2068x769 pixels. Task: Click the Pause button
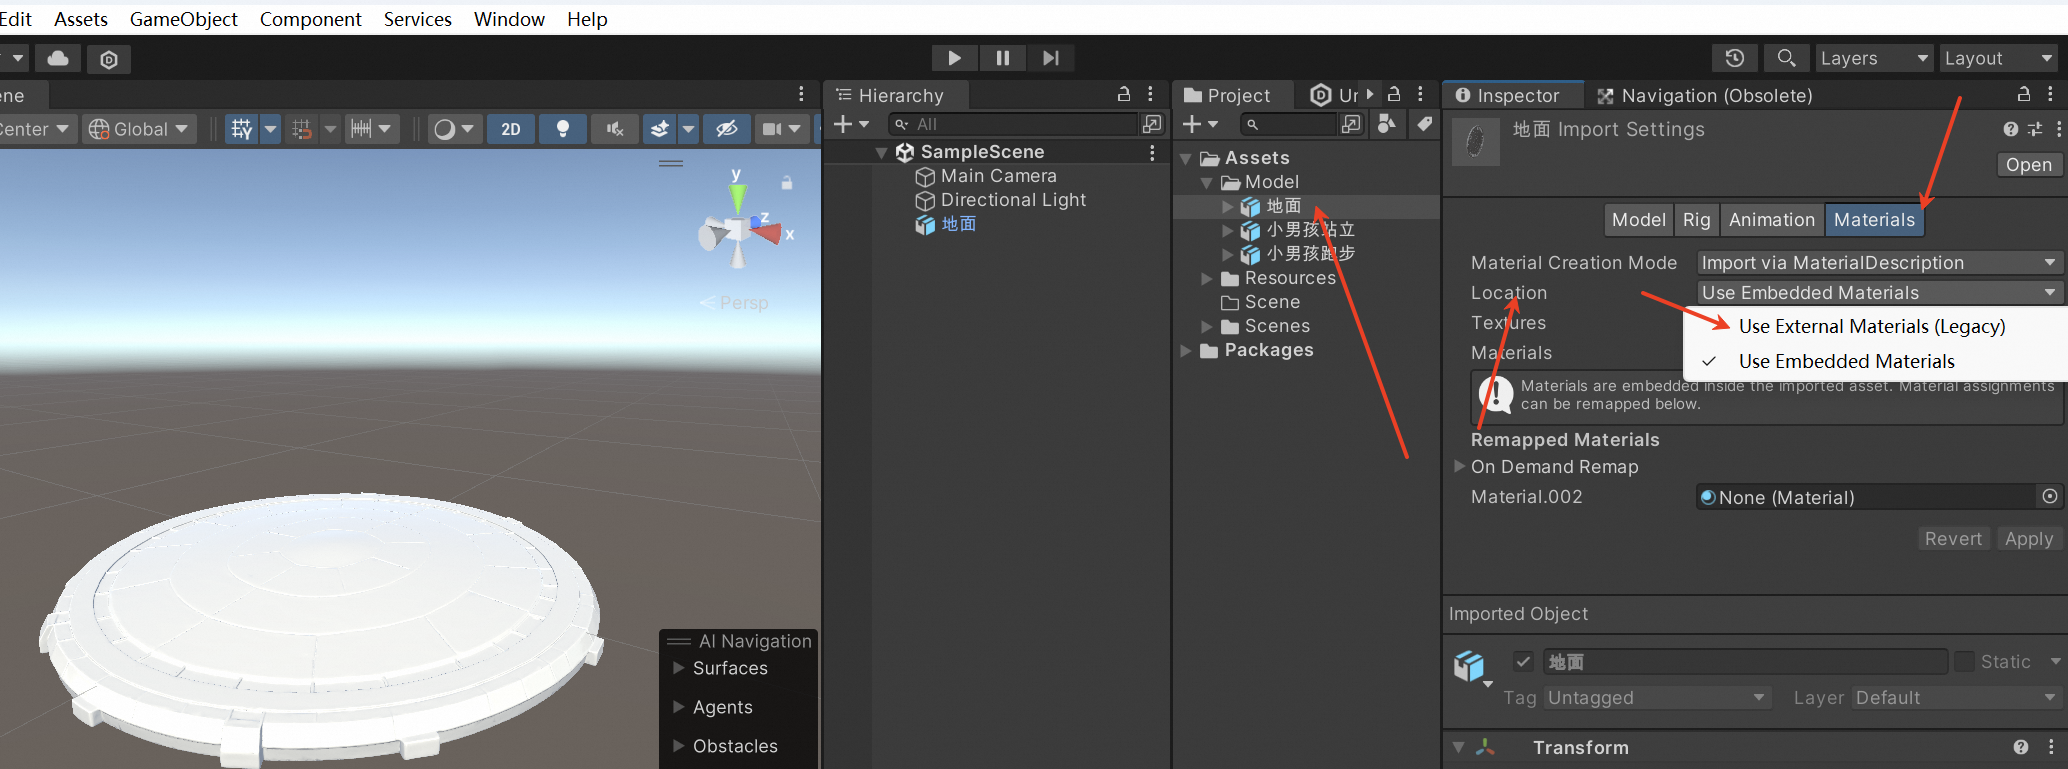(x=1002, y=58)
